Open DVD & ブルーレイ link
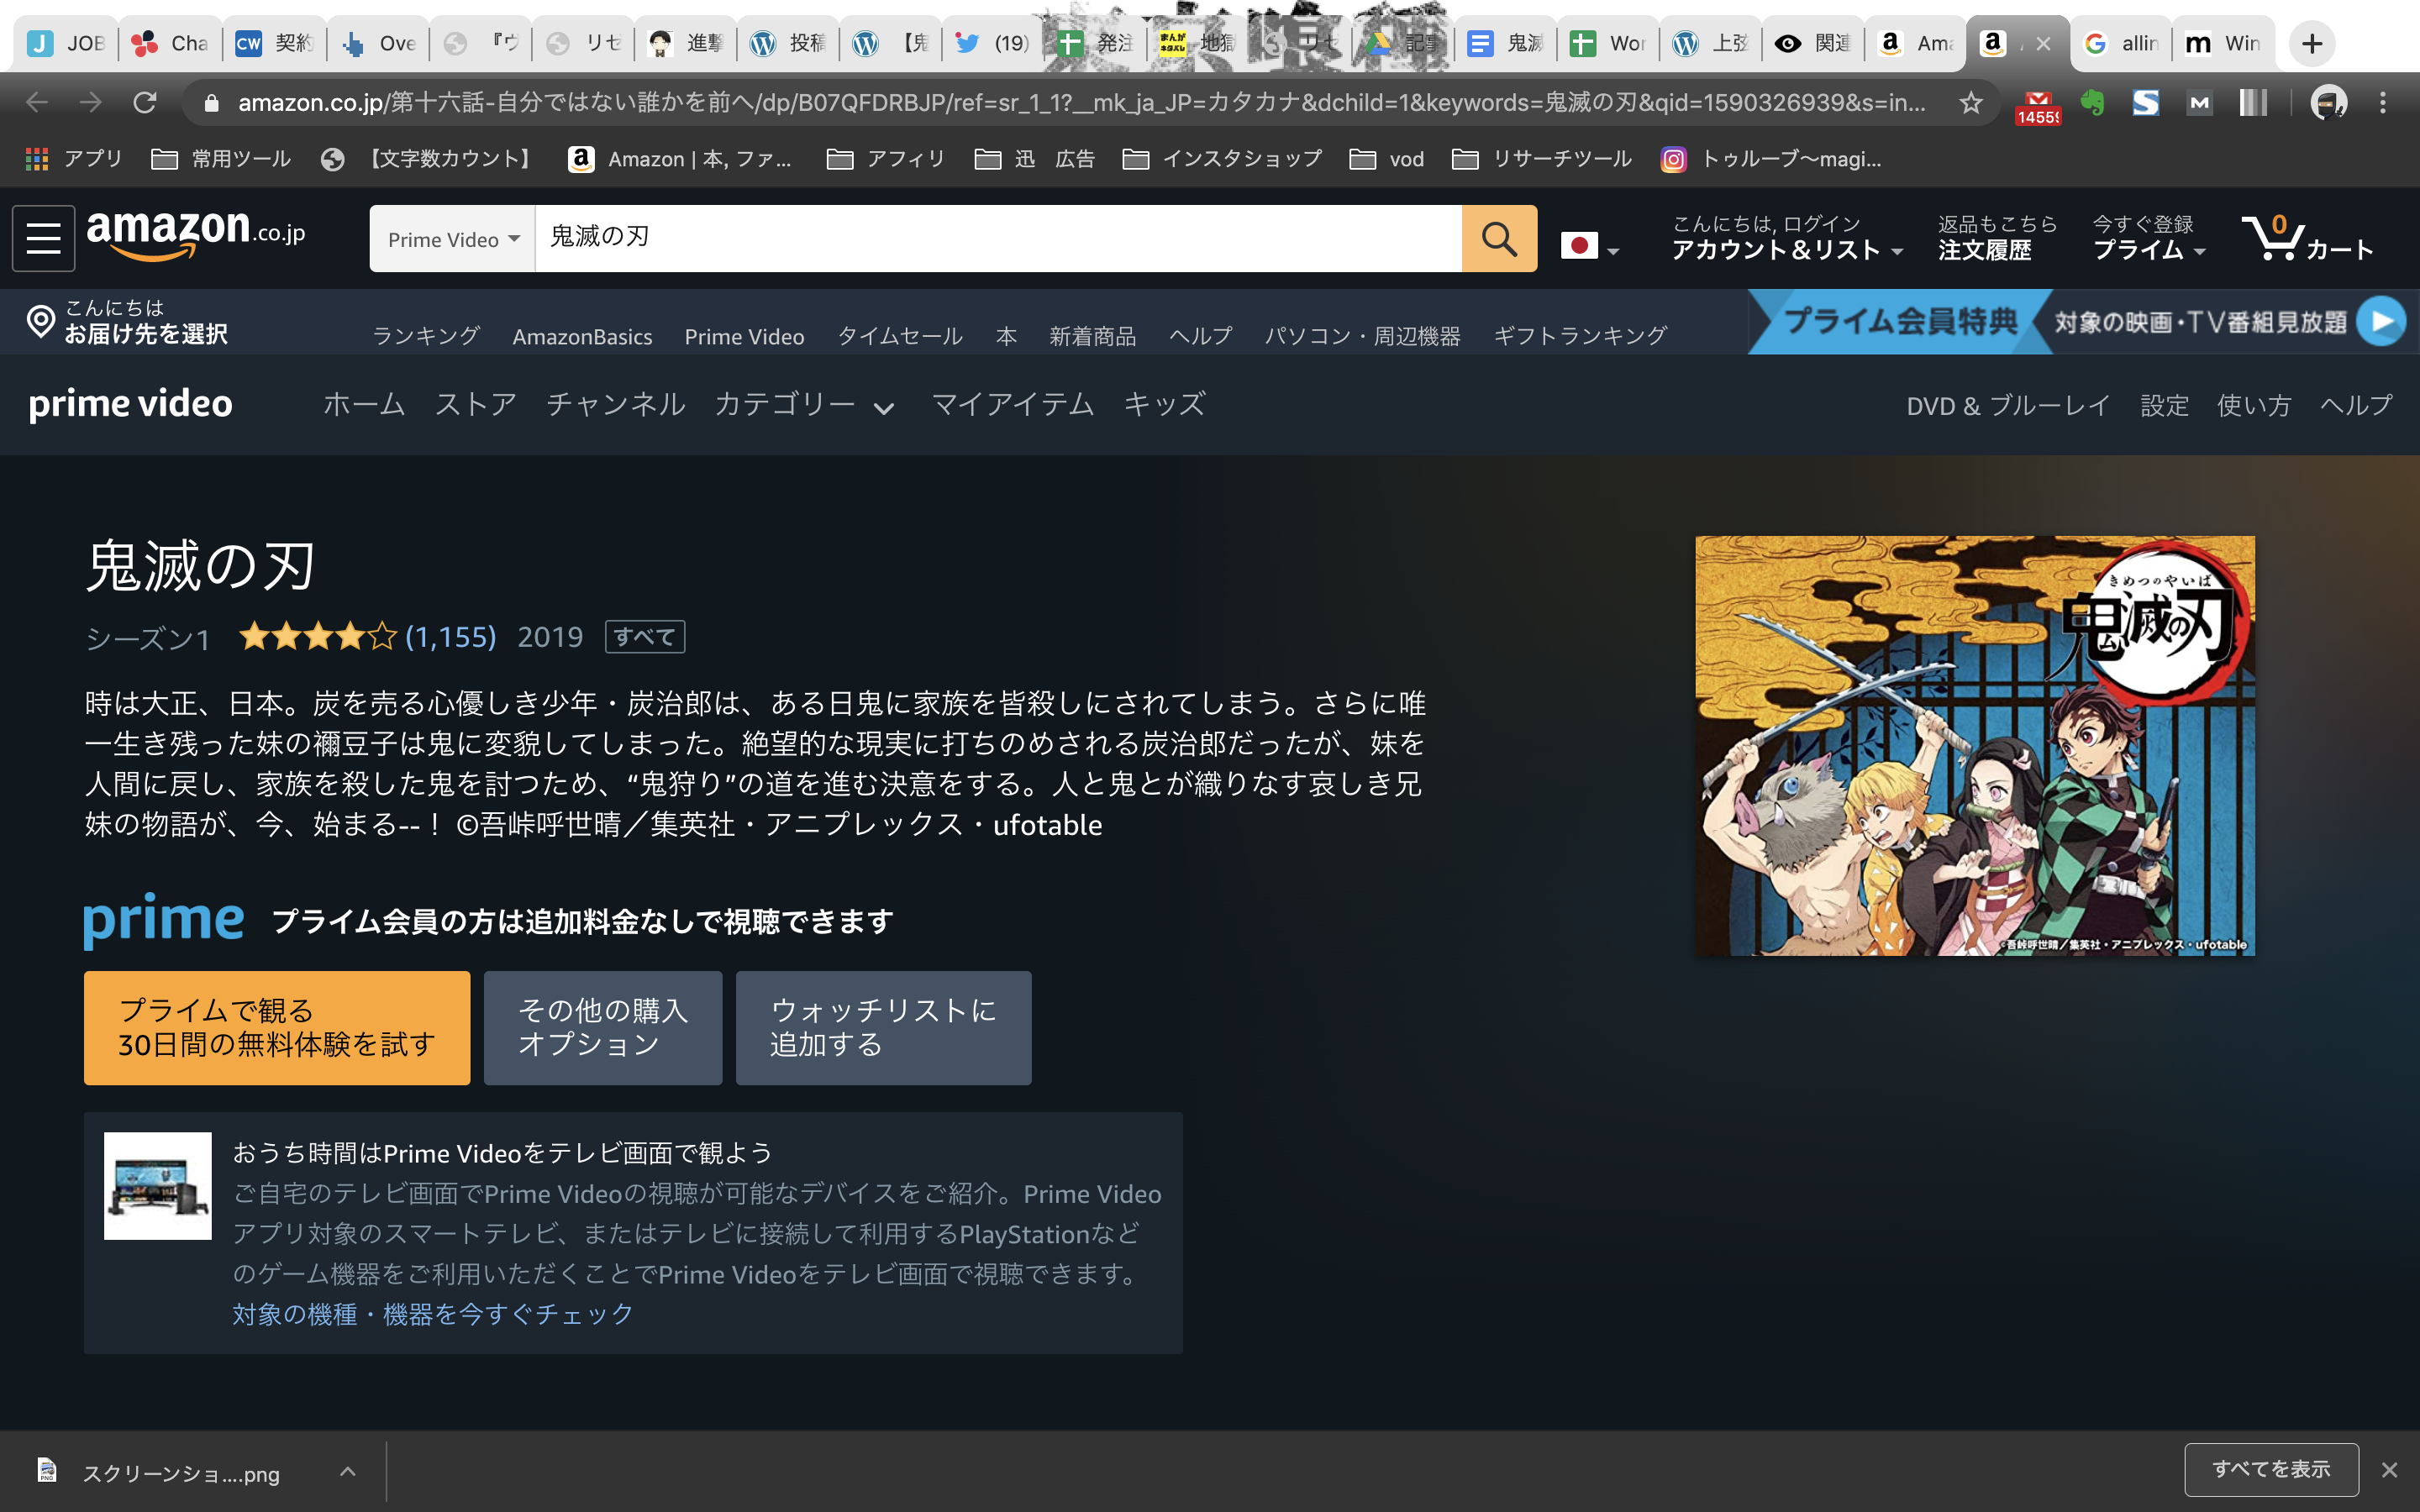Image resolution: width=2420 pixels, height=1512 pixels. (x=2008, y=406)
